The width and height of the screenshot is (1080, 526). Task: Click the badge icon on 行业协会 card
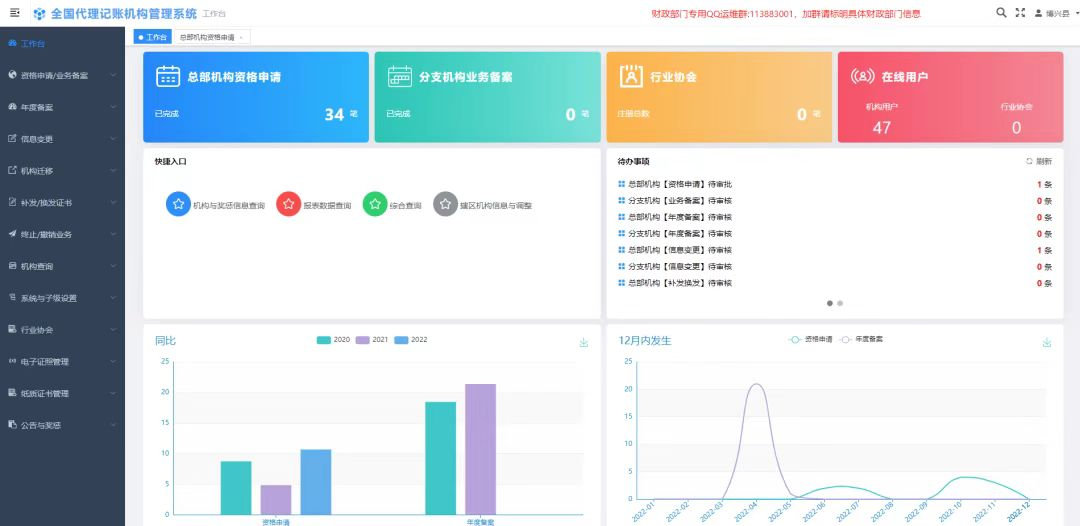[x=631, y=76]
